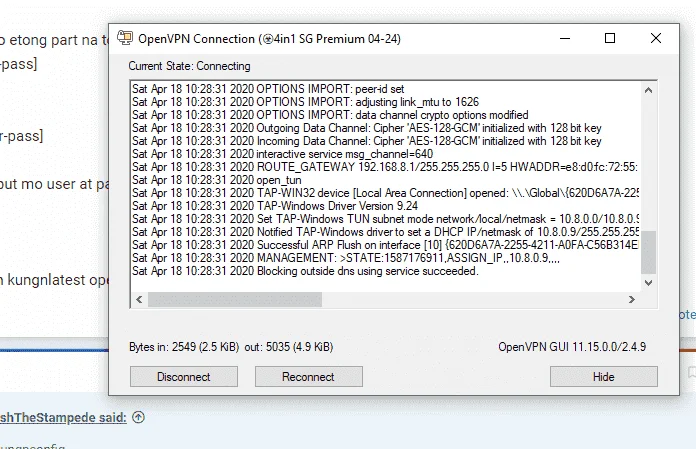Screen dimensions: 696x449
Task: Click the log scroll left arrow
Action: (x=139, y=299)
